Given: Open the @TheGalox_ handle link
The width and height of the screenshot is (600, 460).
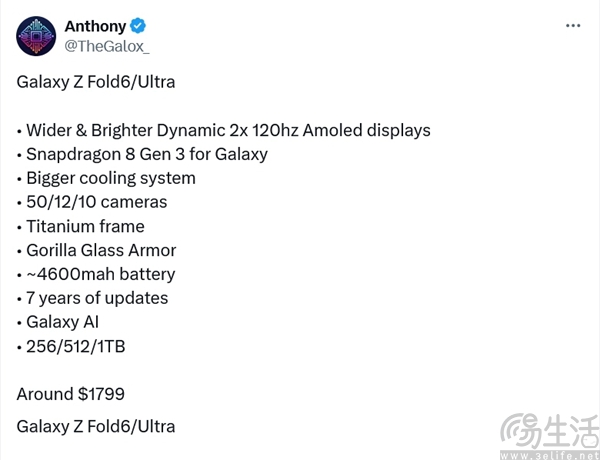Looking at the screenshot, I should coord(106,46).
